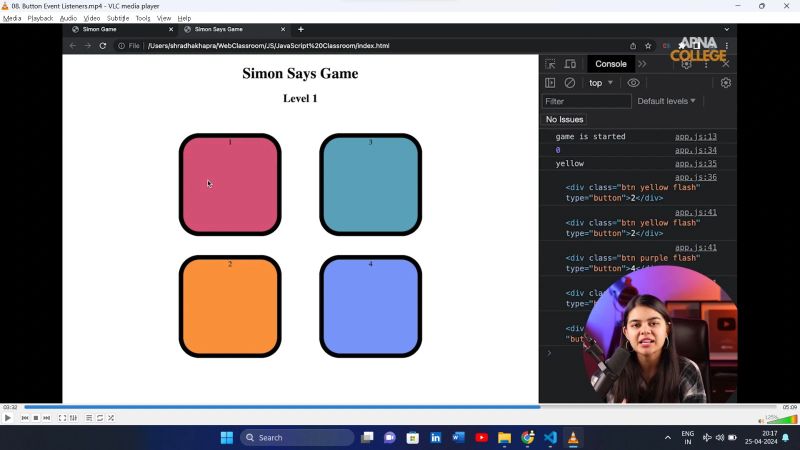
Task: Clear the console with the clear icon
Action: click(x=570, y=83)
